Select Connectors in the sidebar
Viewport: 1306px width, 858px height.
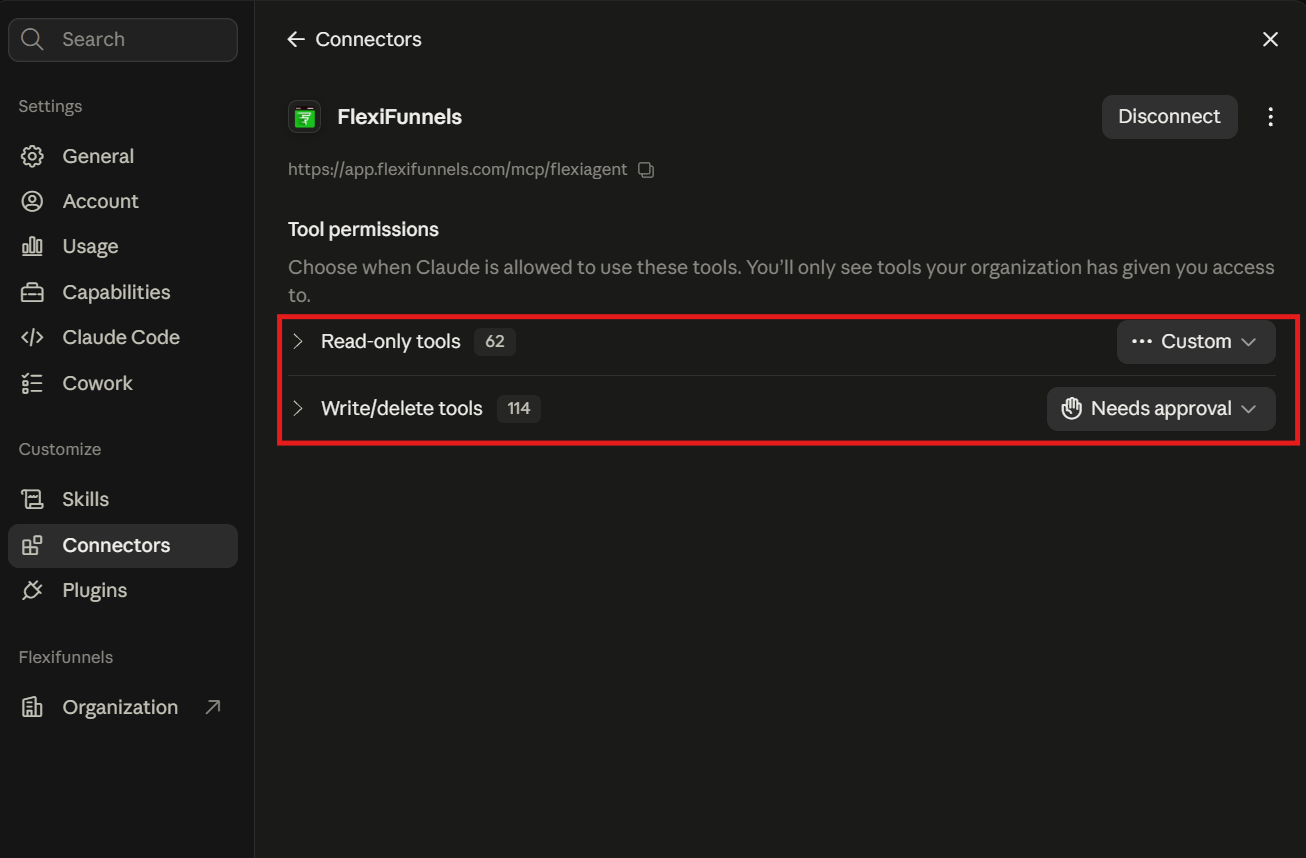(x=123, y=545)
